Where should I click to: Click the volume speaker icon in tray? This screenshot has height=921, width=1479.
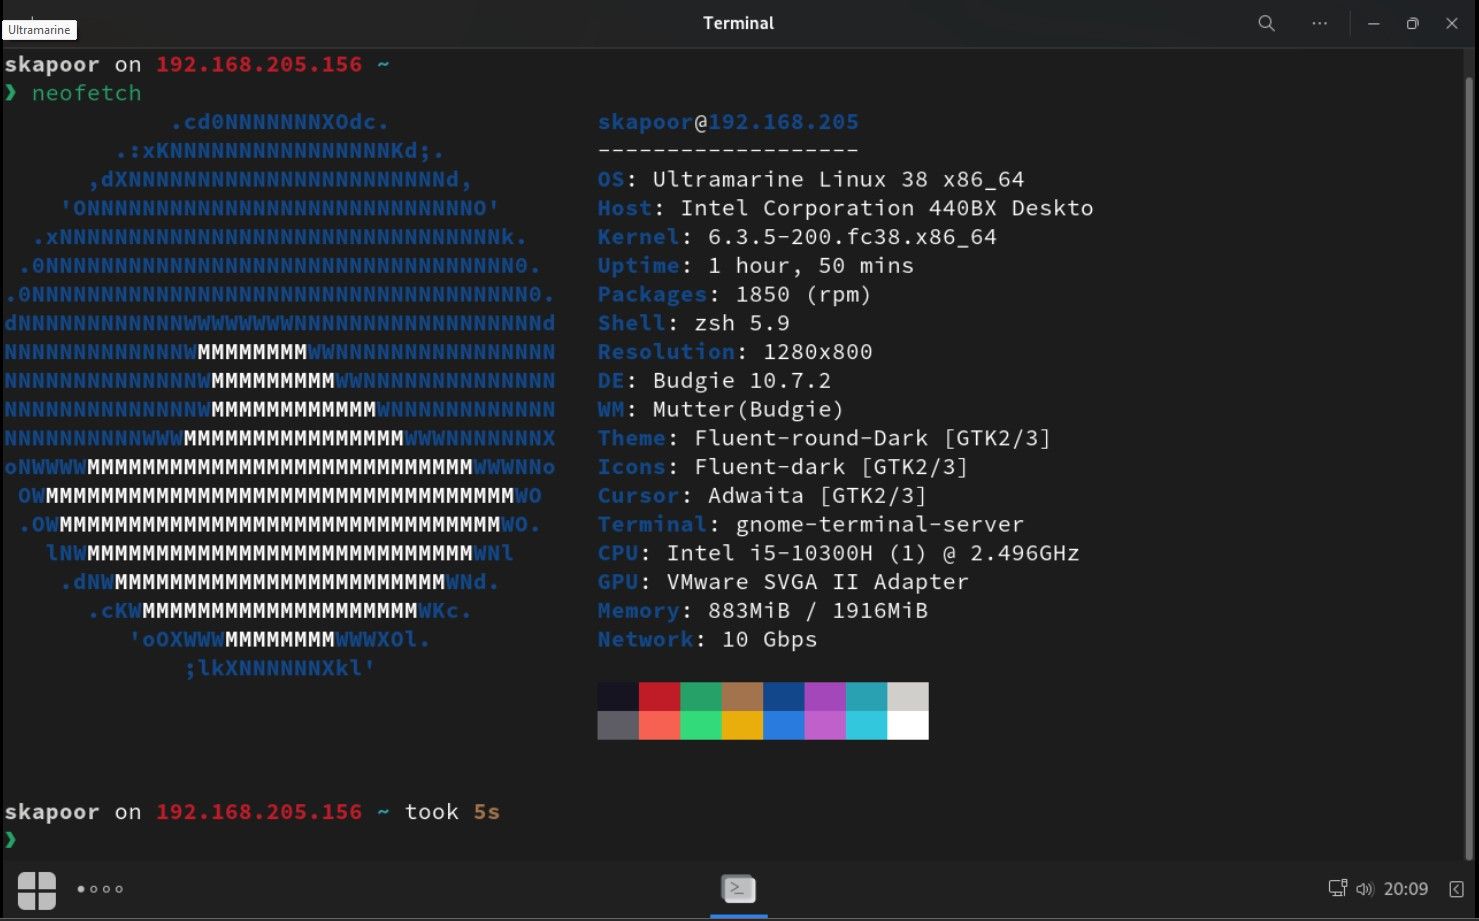pyautogui.click(x=1364, y=888)
